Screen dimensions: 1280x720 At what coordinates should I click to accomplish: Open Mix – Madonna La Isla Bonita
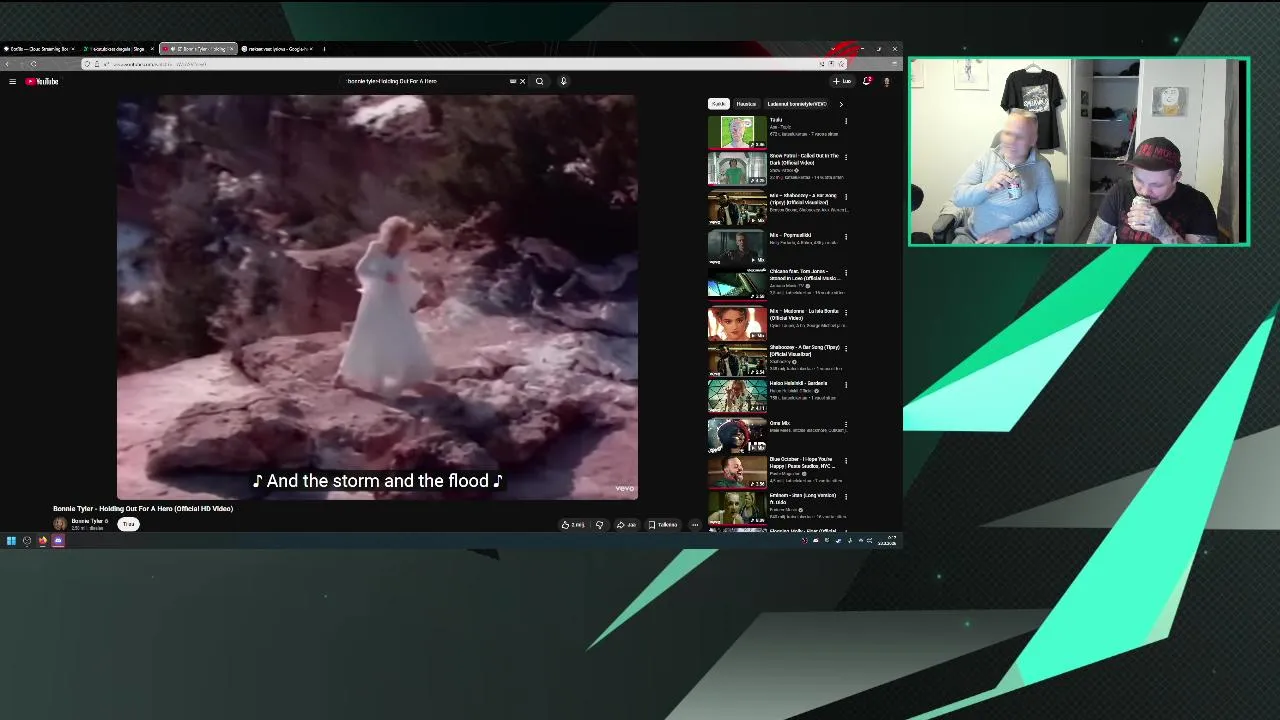(x=737, y=322)
